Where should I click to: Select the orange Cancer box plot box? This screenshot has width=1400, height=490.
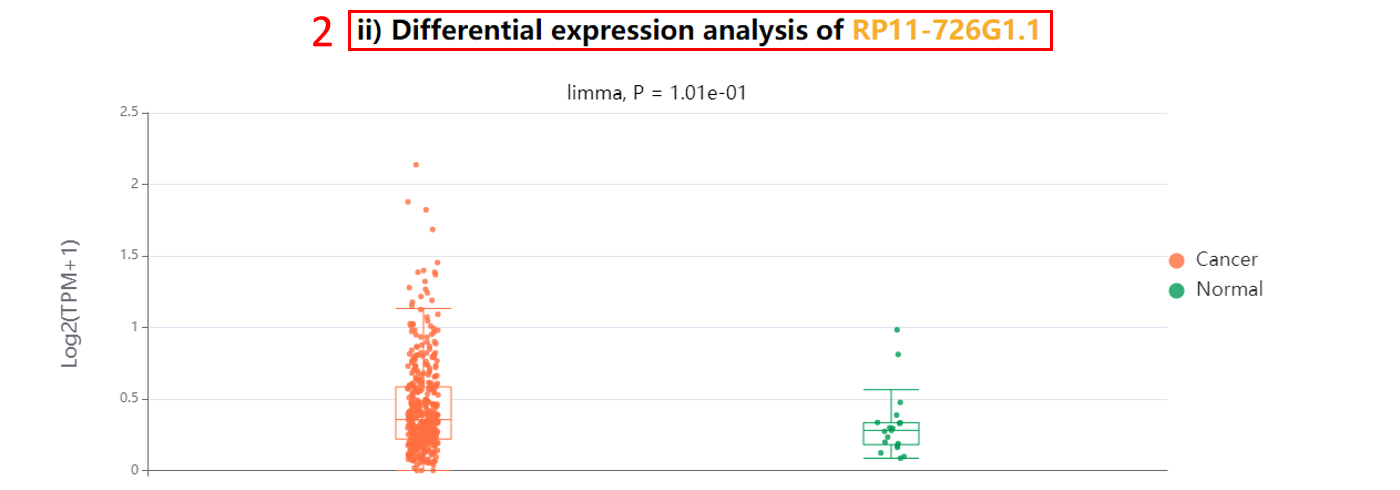click(x=423, y=412)
